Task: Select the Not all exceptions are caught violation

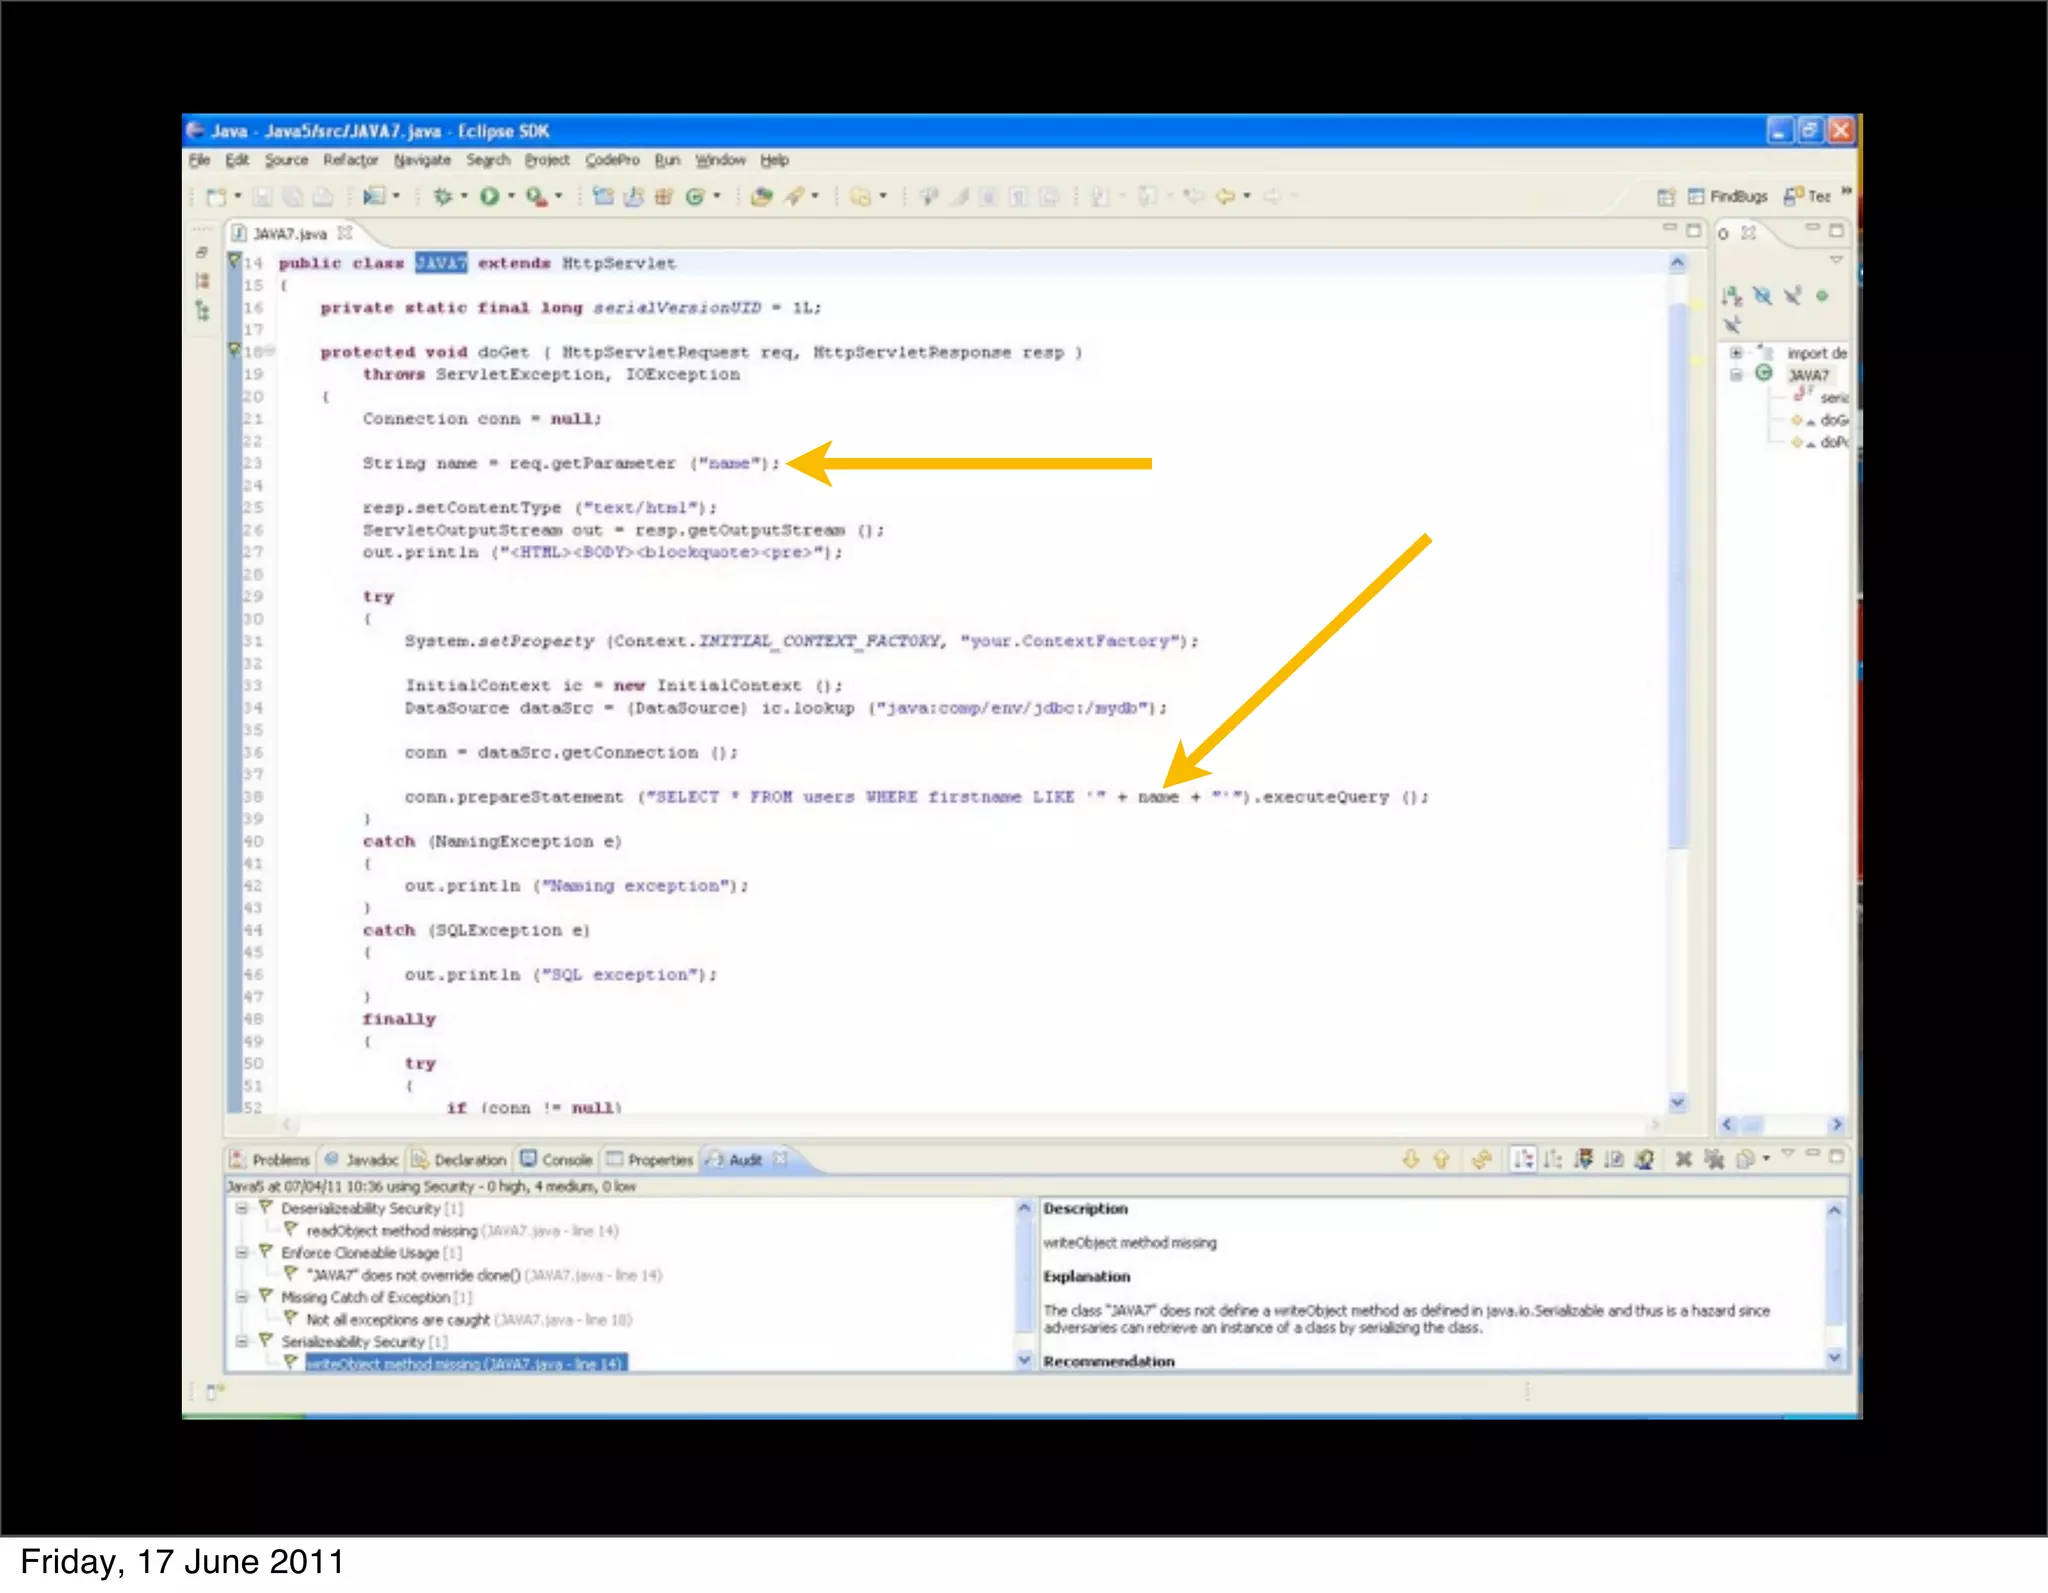Action: tap(398, 1320)
